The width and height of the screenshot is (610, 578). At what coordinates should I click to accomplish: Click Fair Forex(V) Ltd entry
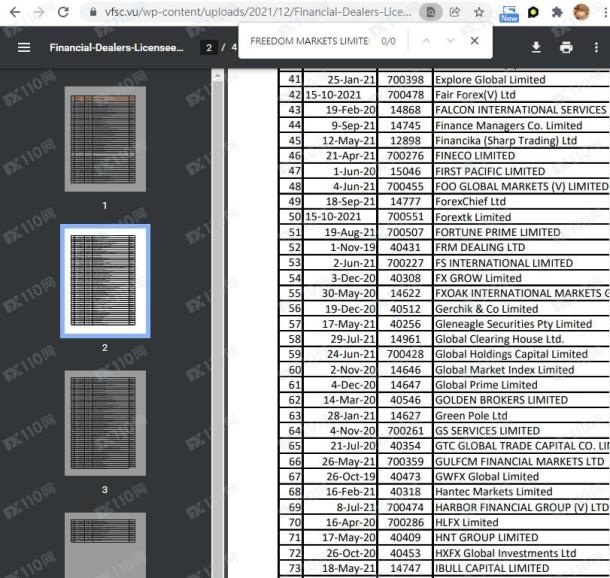tap(475, 95)
